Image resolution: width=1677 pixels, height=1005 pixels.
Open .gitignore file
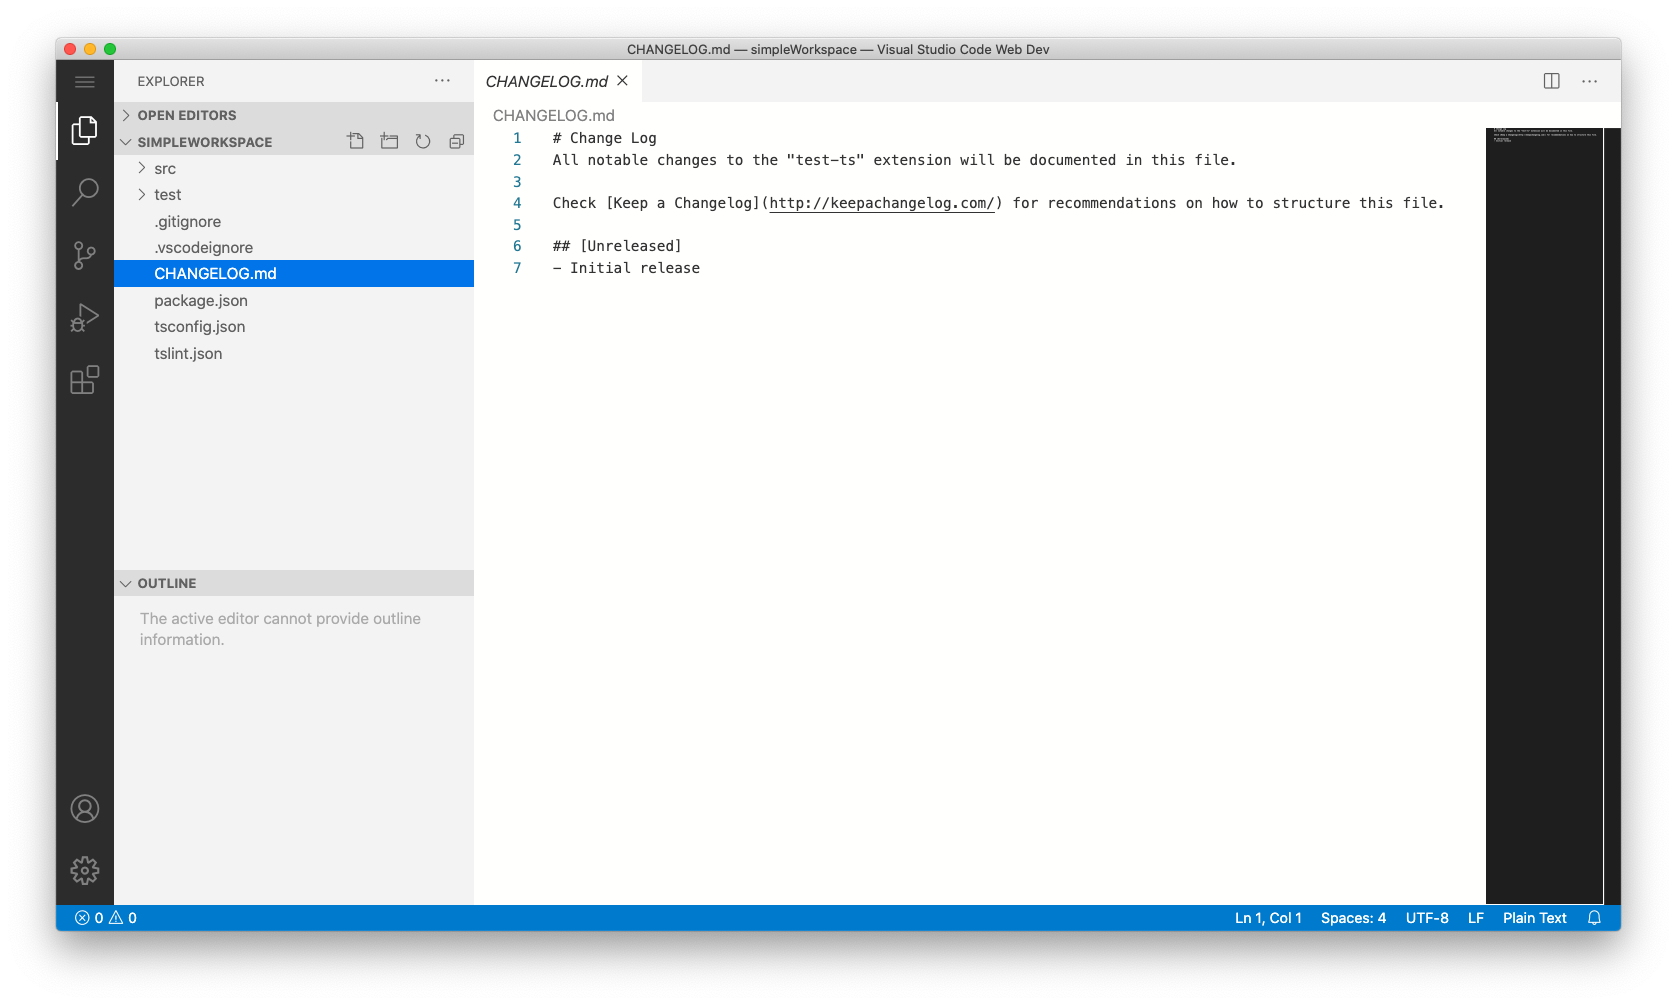click(294, 221)
